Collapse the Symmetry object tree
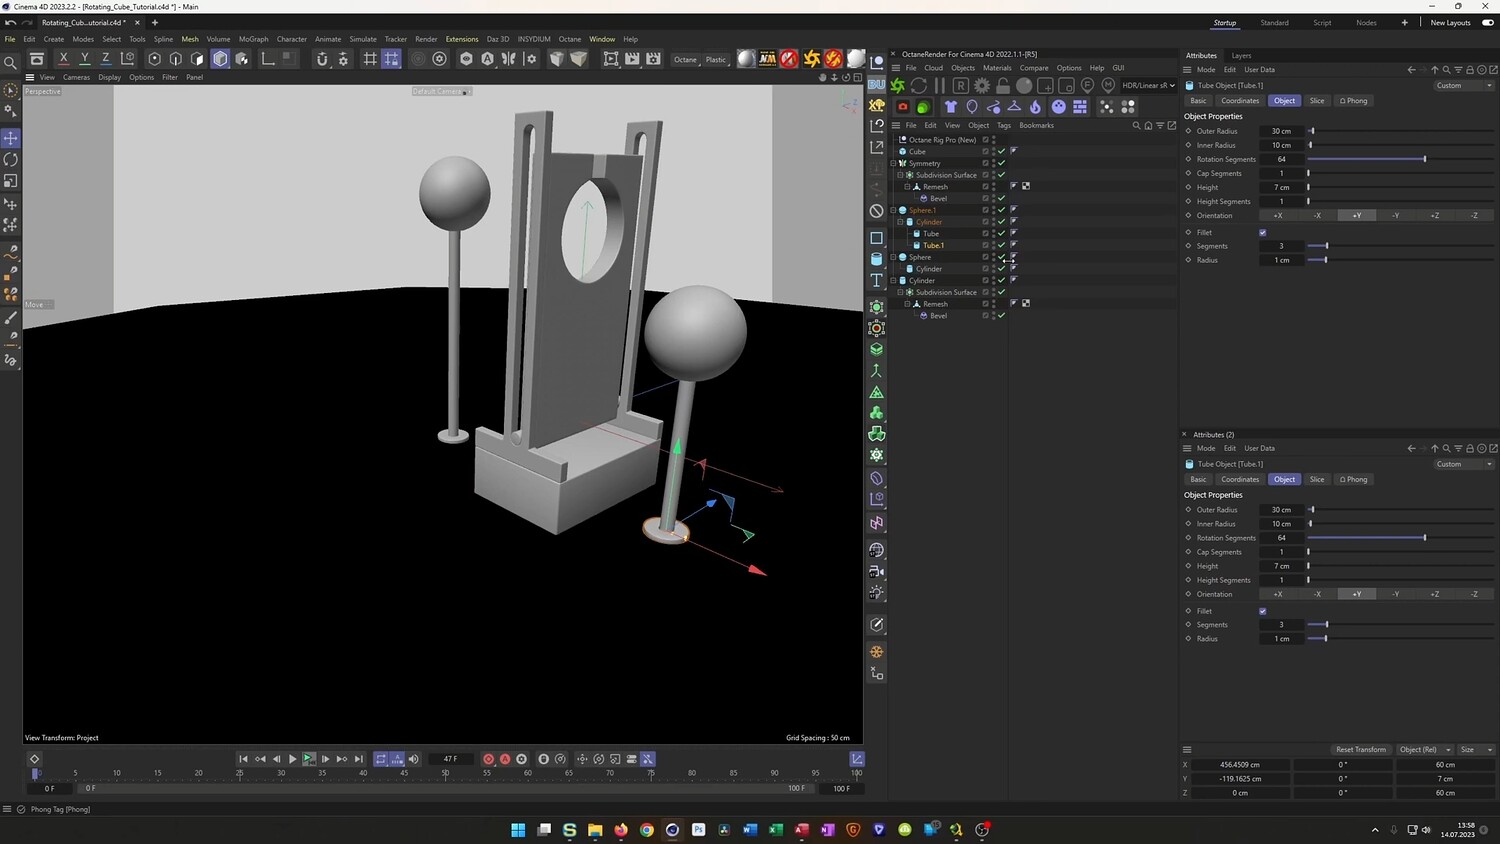Image resolution: width=1500 pixels, height=844 pixels. click(893, 163)
